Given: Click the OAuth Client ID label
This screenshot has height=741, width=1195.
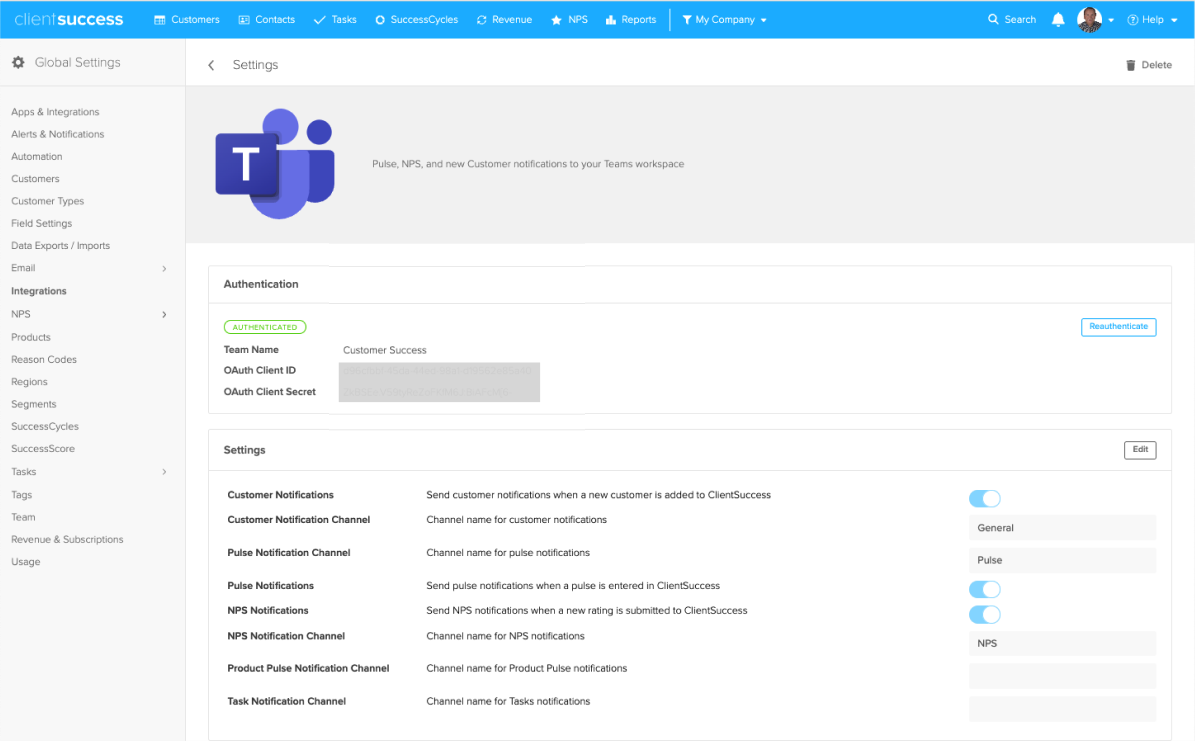Looking at the screenshot, I should point(259,370).
